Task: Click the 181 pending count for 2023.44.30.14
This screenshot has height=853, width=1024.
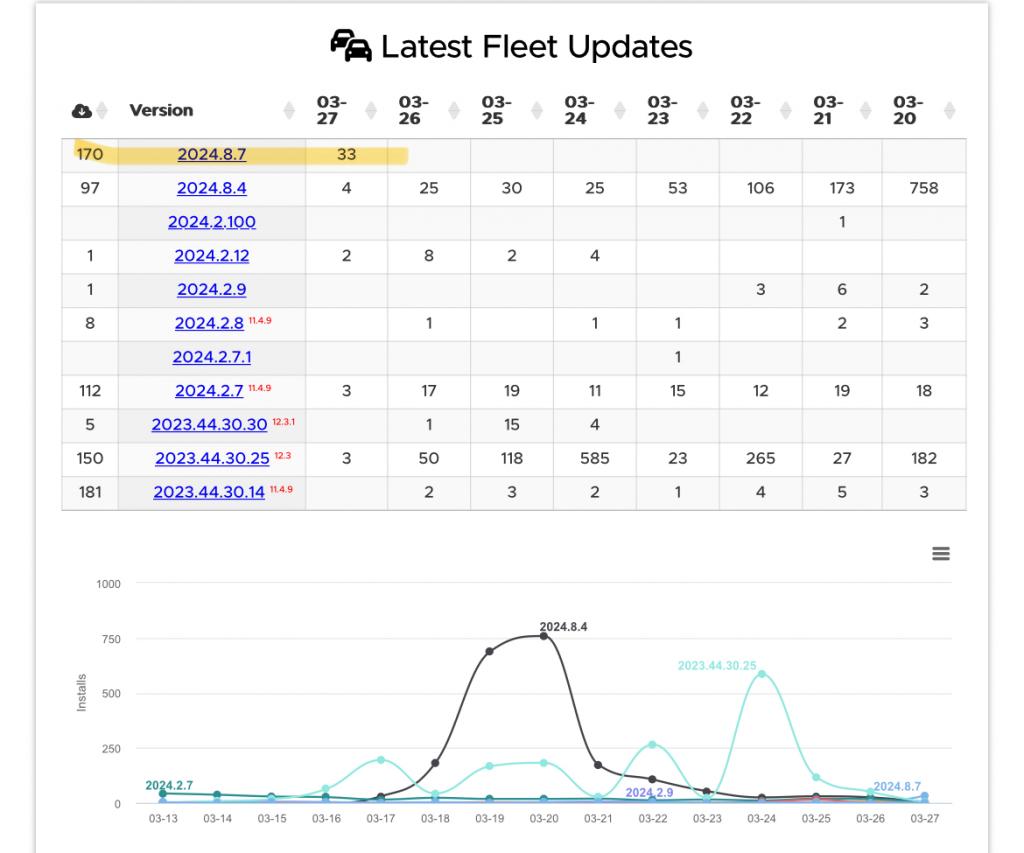Action: tap(89, 492)
